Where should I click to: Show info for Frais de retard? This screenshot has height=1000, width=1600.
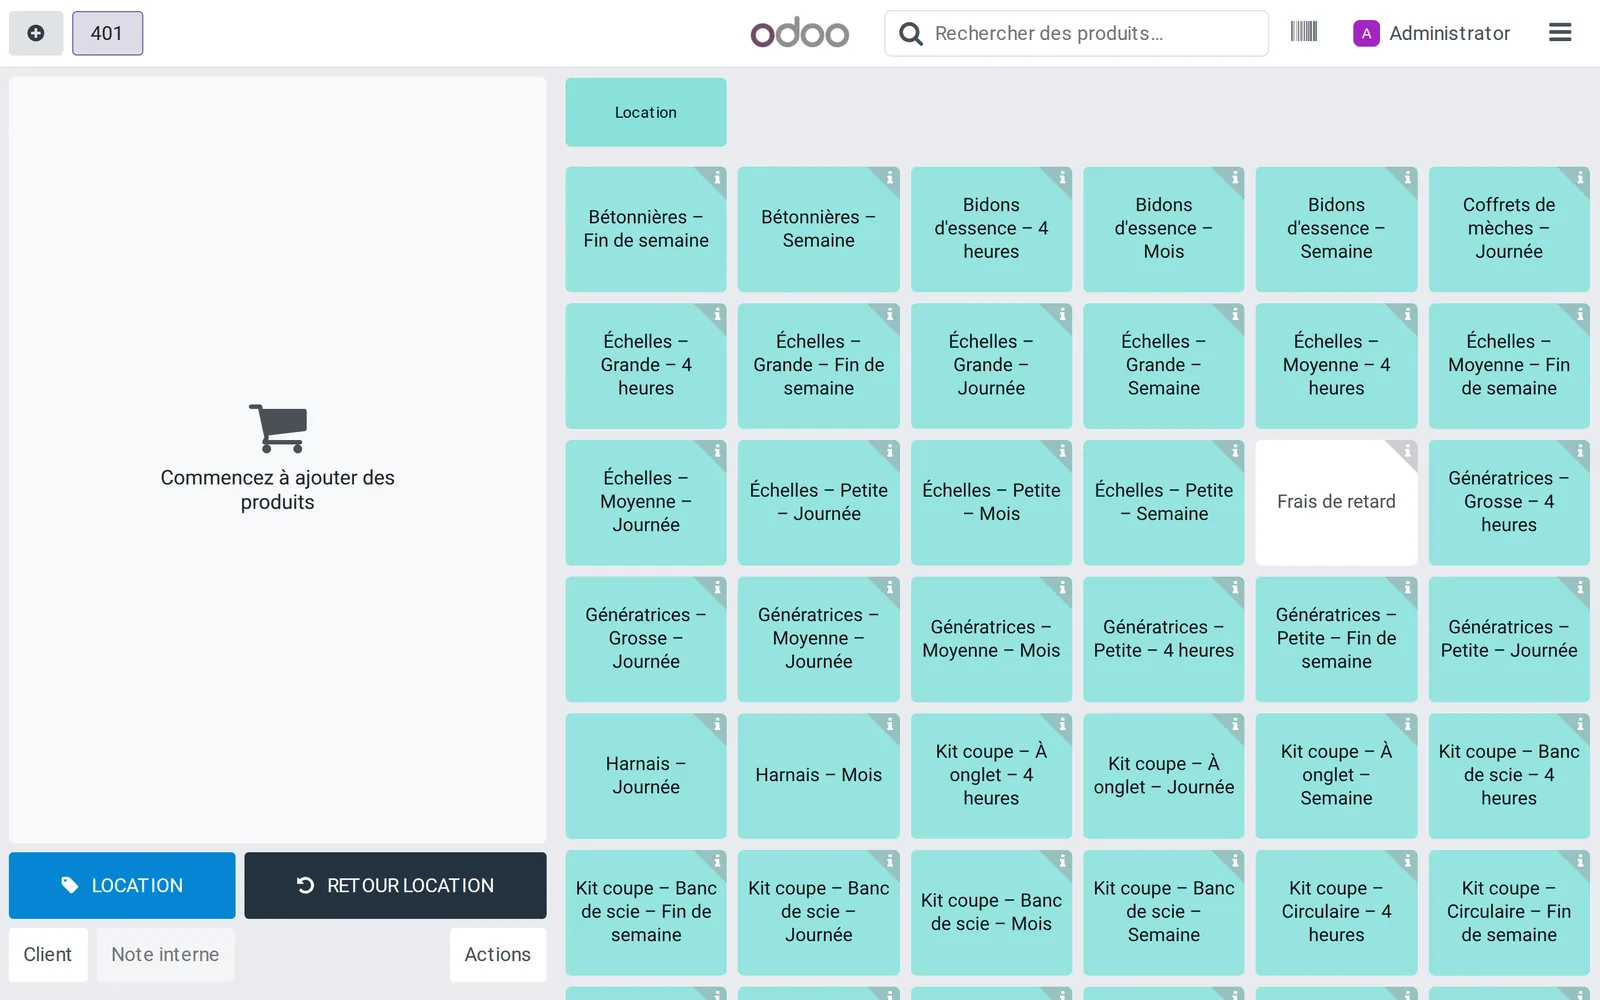click(x=1407, y=451)
